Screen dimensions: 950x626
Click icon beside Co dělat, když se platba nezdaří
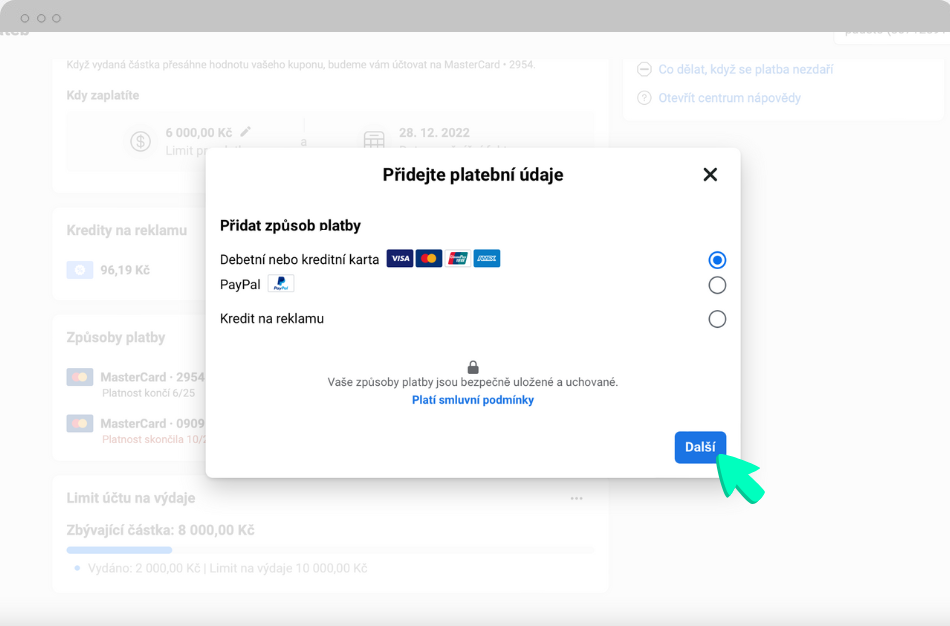(644, 69)
